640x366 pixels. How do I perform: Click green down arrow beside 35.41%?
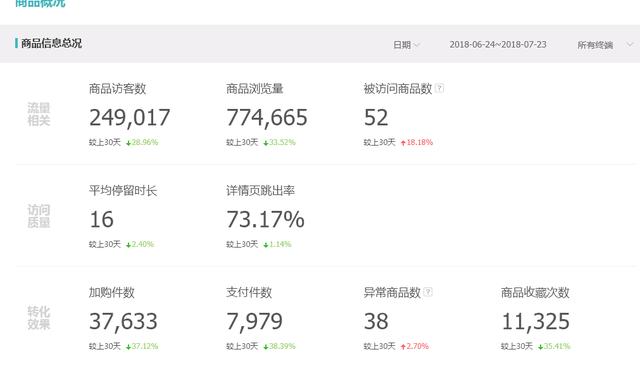tap(541, 346)
